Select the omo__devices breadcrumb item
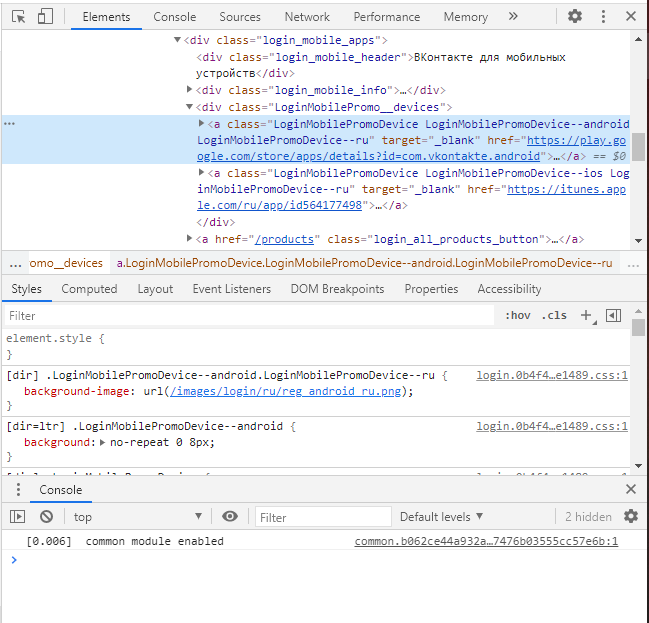This screenshot has width=649, height=623. point(66,263)
